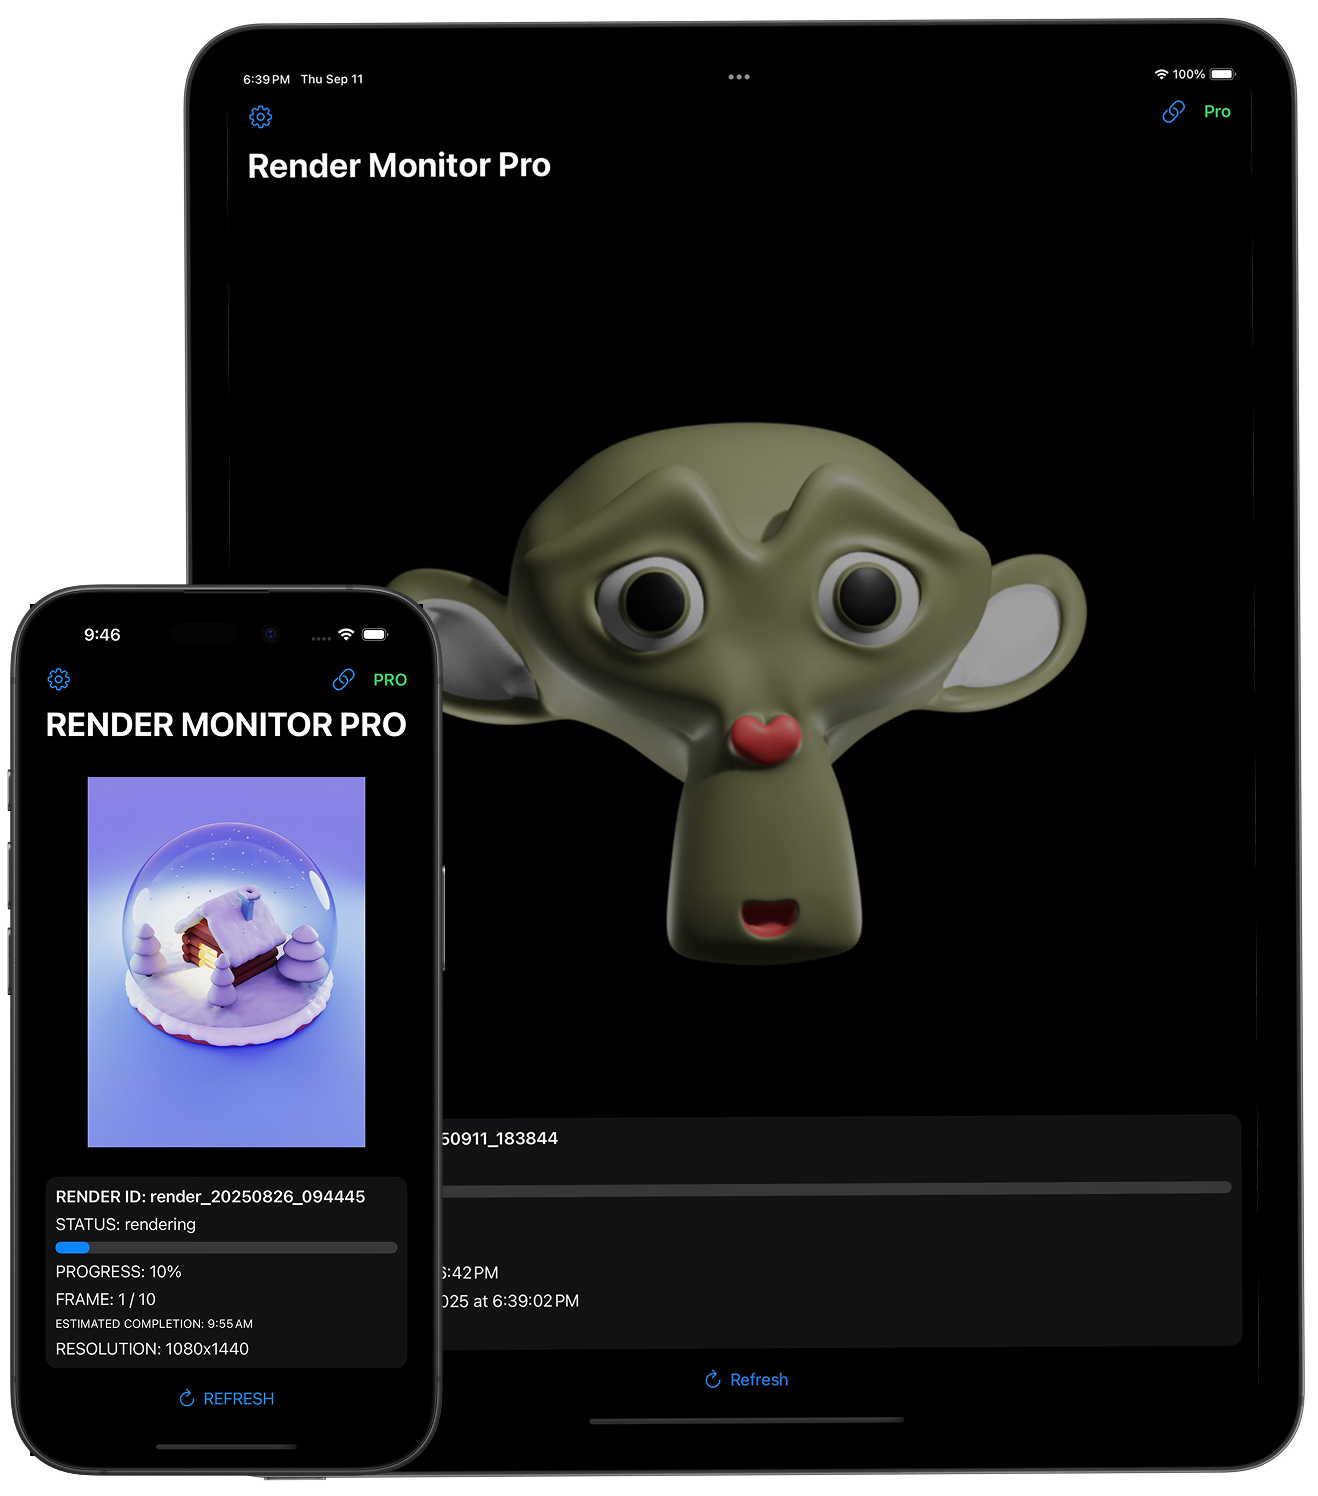Select the FRAME: 1 / 10 text

106,1300
